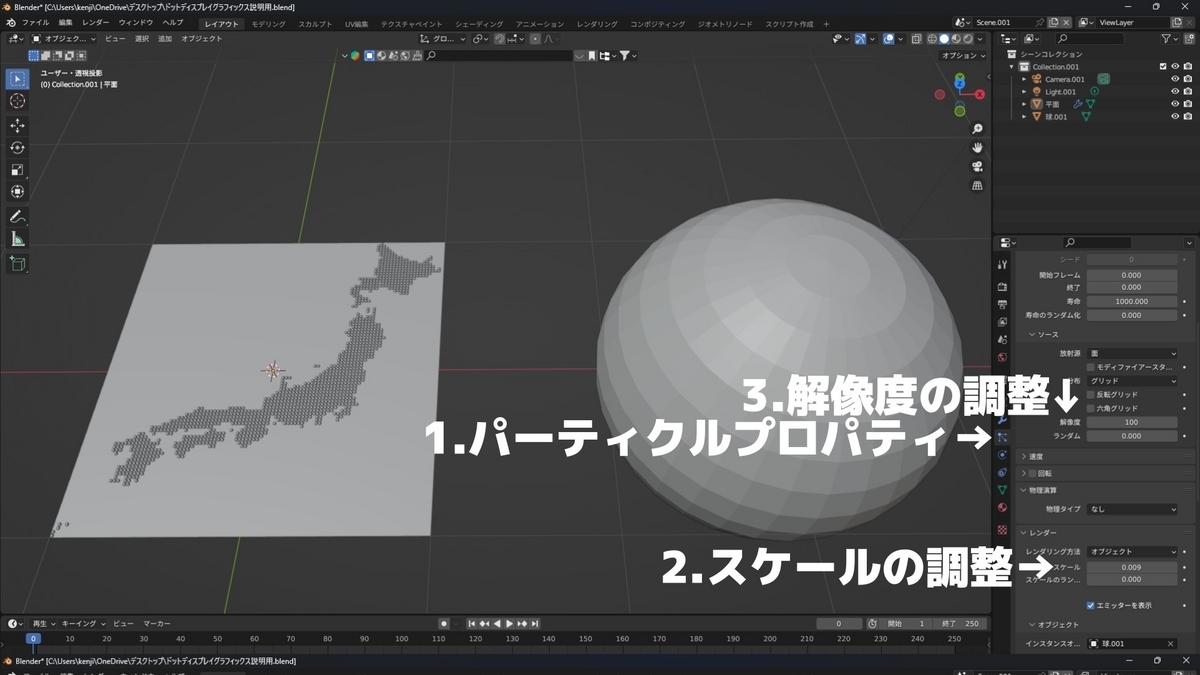Select the Measure tool
Viewport: 1200px width, 675px height.
tap(16, 240)
